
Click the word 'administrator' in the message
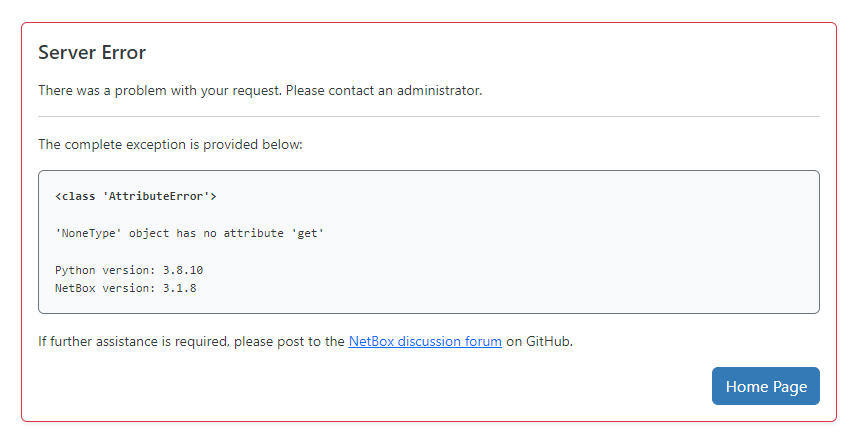click(438, 90)
